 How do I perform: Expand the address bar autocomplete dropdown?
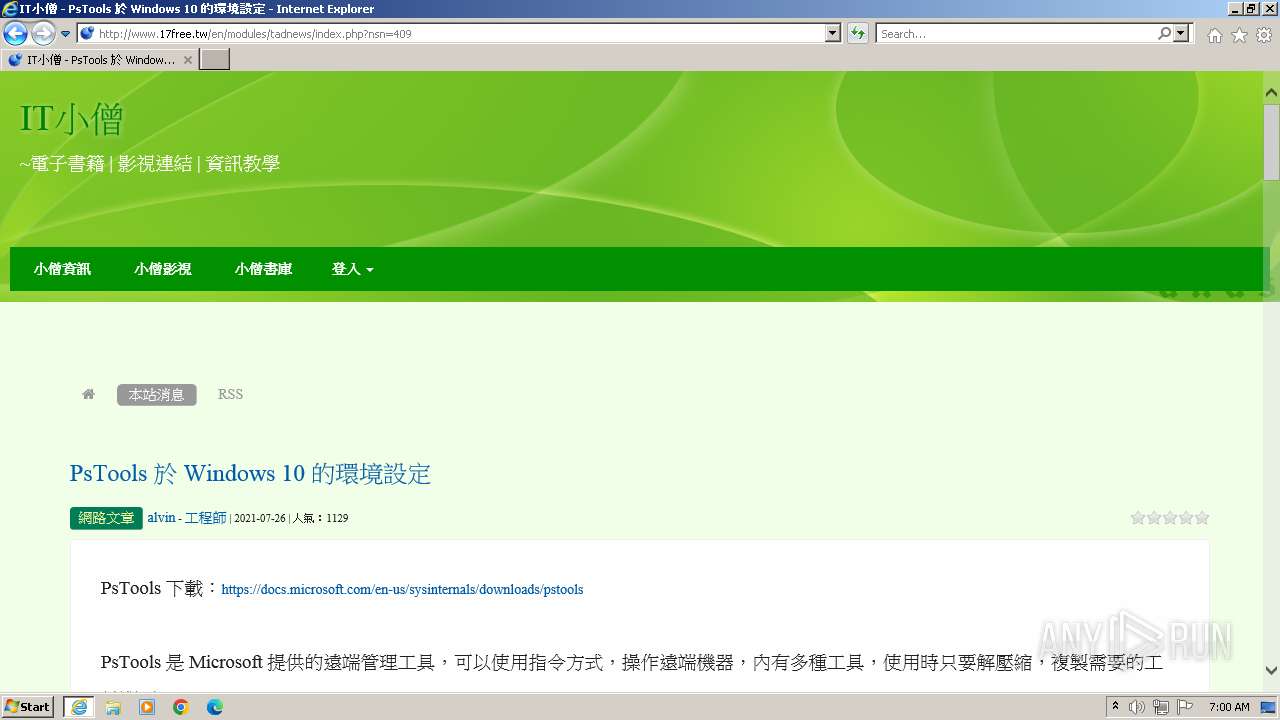tap(833, 34)
